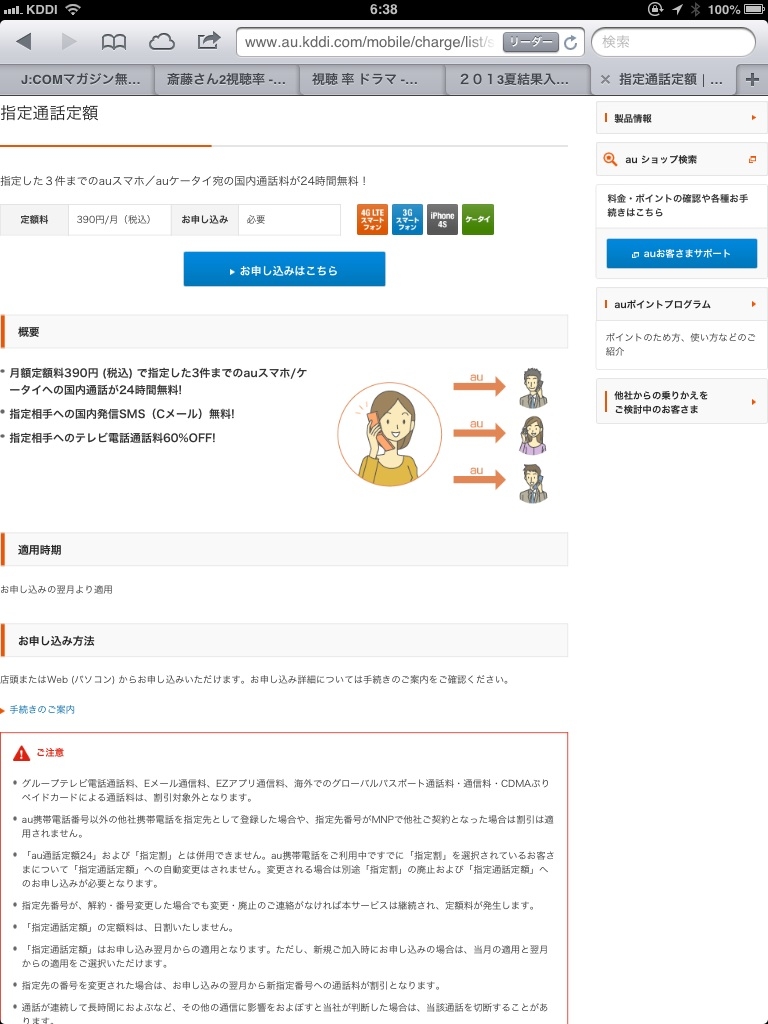Tap the 390円/月（税込） price cell
This screenshot has height=1024, width=768.
(x=120, y=219)
